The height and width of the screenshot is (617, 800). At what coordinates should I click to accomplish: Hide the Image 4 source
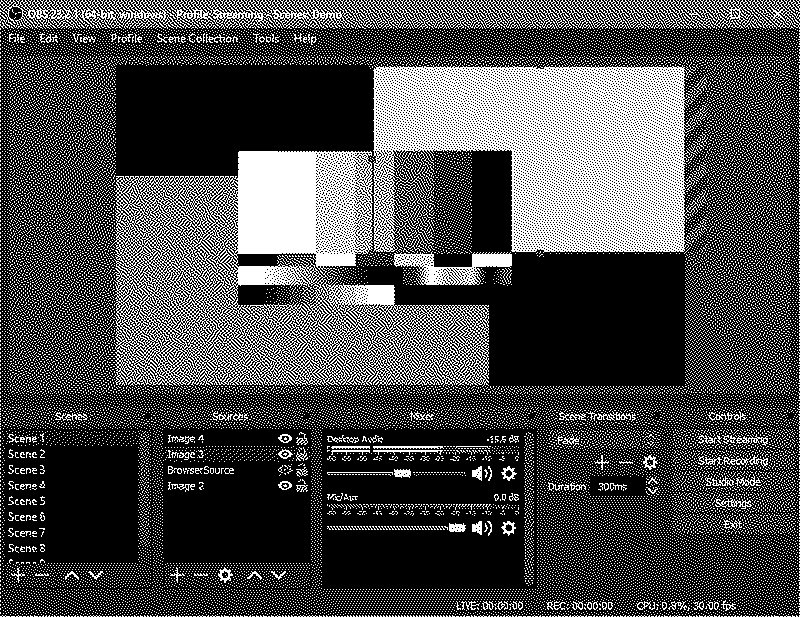285,439
